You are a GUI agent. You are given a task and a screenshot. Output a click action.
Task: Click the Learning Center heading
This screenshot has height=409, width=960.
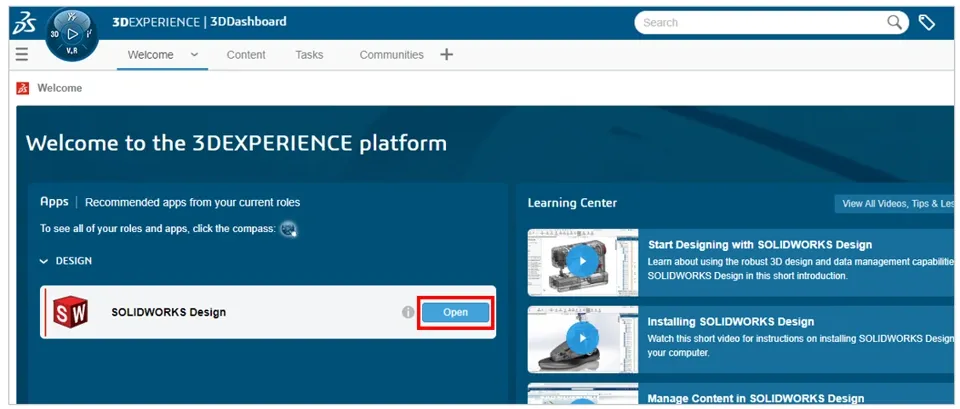tap(572, 203)
